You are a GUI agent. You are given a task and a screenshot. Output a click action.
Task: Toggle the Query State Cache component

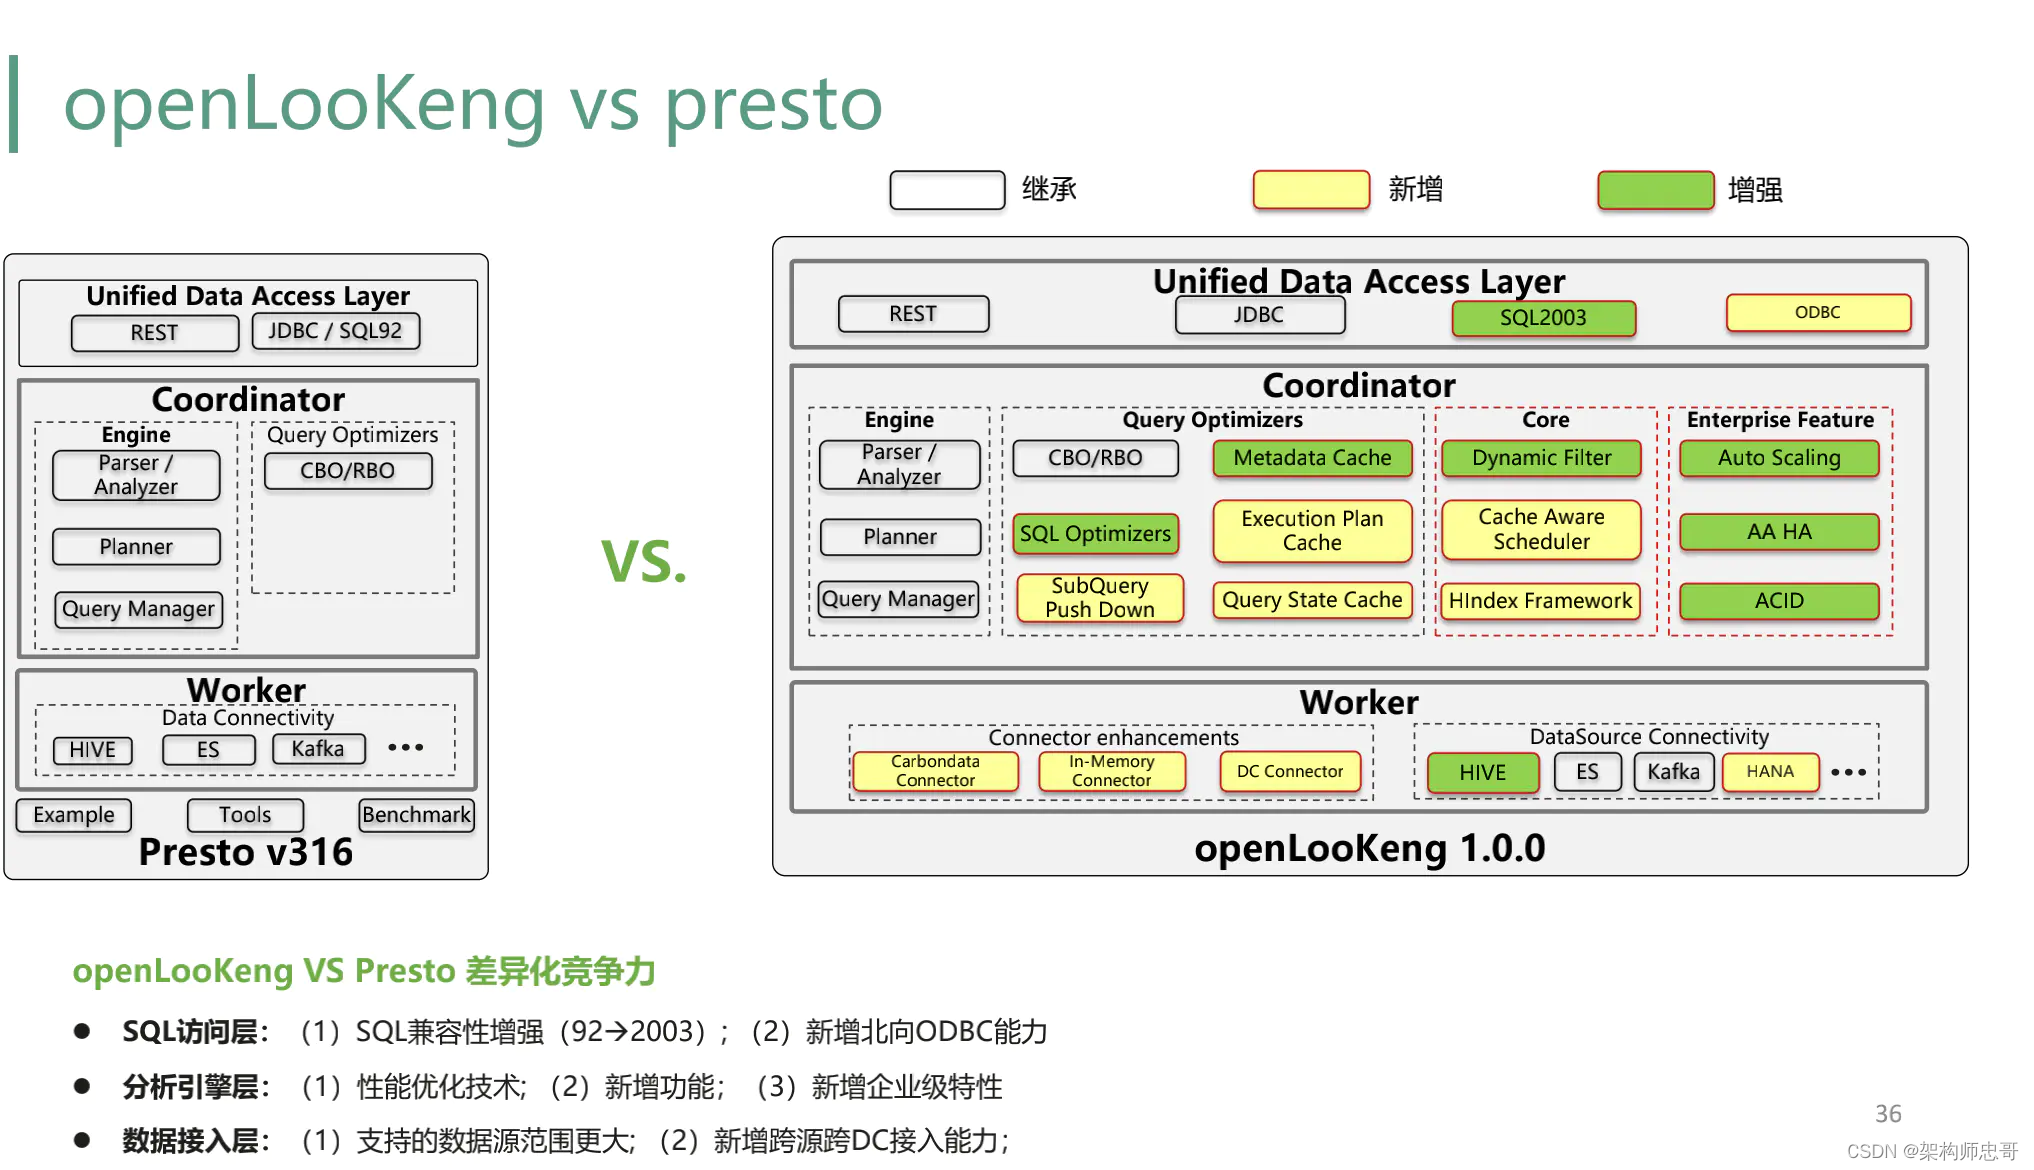point(1301,602)
